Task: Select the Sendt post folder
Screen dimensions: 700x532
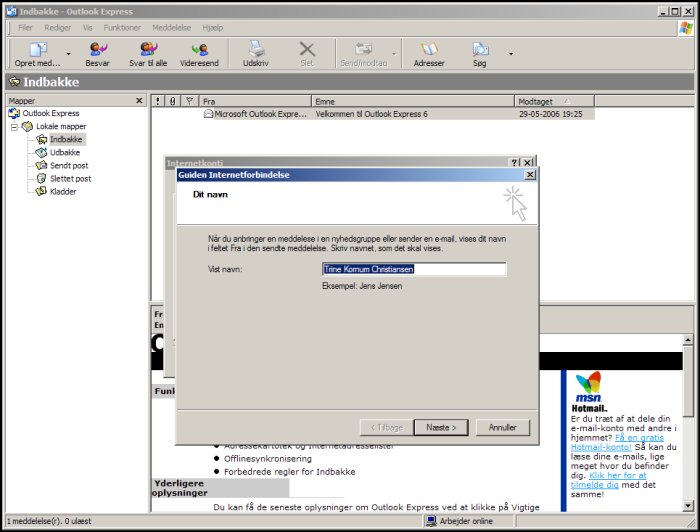Action: (x=68, y=165)
